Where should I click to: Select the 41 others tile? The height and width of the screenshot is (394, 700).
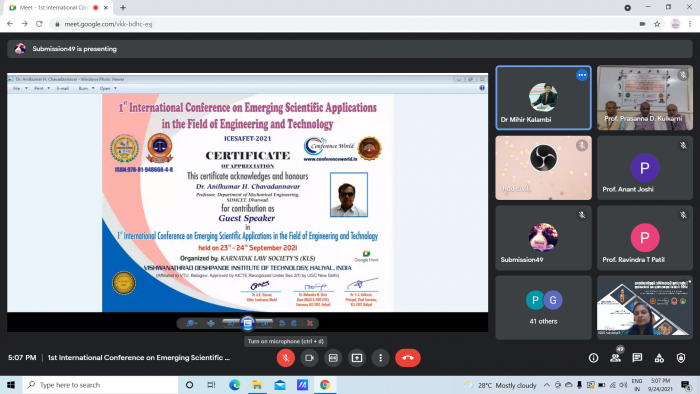tap(543, 307)
